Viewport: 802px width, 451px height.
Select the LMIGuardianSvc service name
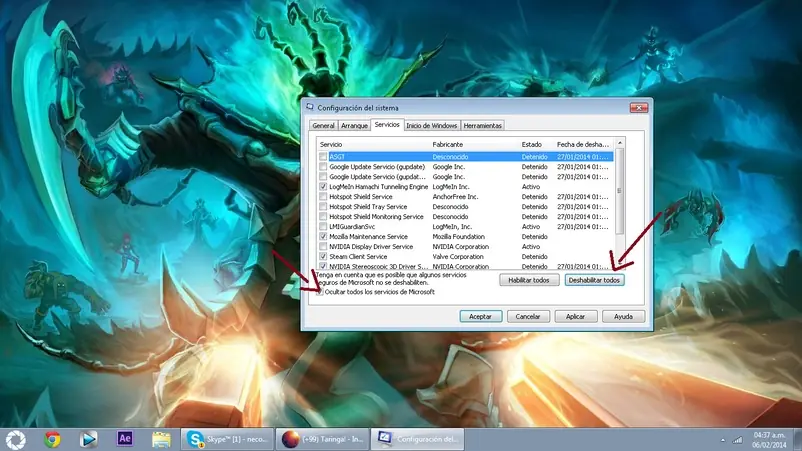pos(352,227)
